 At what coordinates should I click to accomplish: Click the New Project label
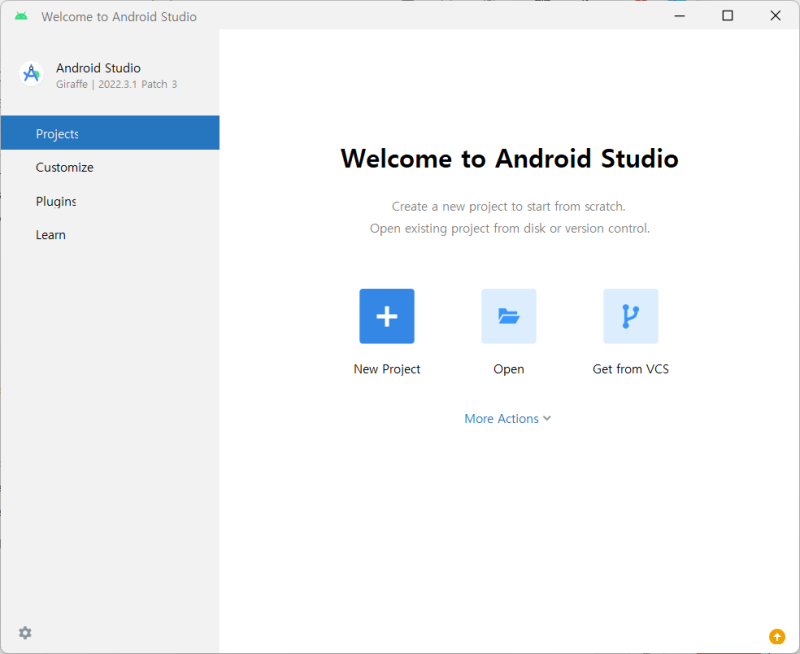click(386, 368)
